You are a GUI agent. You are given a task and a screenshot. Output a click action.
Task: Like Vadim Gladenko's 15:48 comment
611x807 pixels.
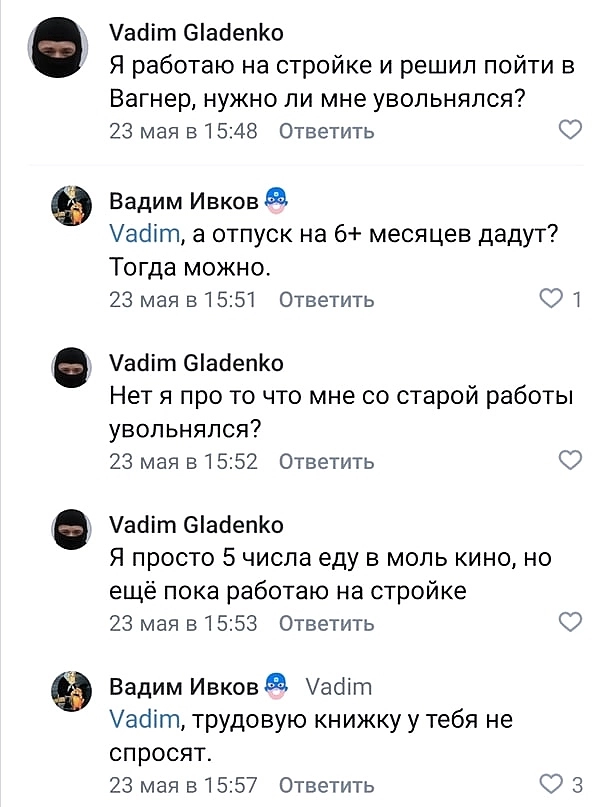[x=569, y=130]
